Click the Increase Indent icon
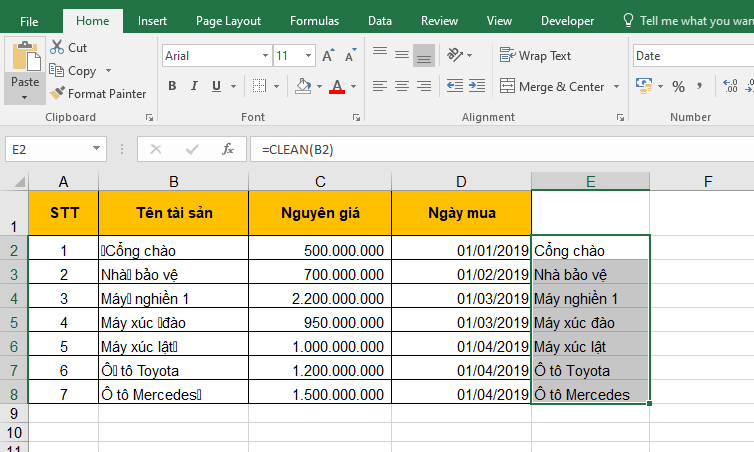Screen dimensions: 754x452 tap(479, 86)
